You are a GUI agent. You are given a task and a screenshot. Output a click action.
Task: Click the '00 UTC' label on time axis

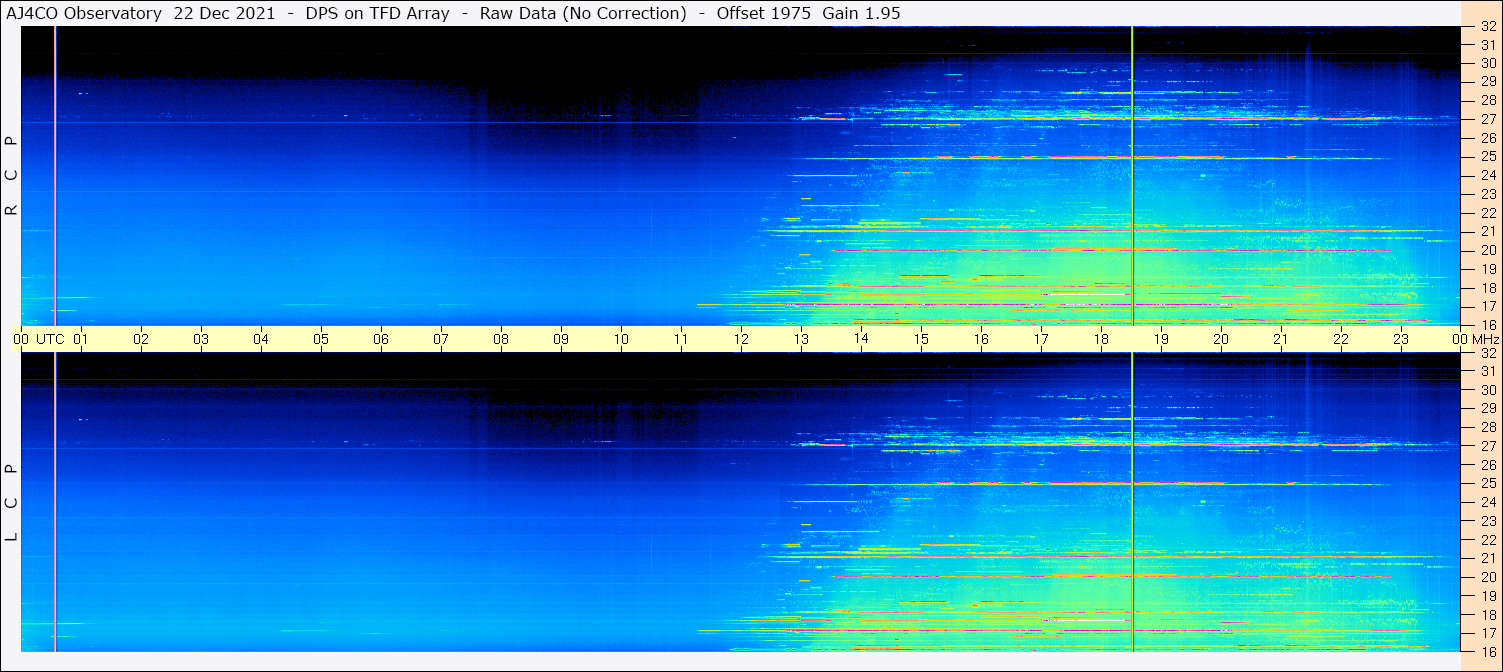pyautogui.click(x=39, y=339)
